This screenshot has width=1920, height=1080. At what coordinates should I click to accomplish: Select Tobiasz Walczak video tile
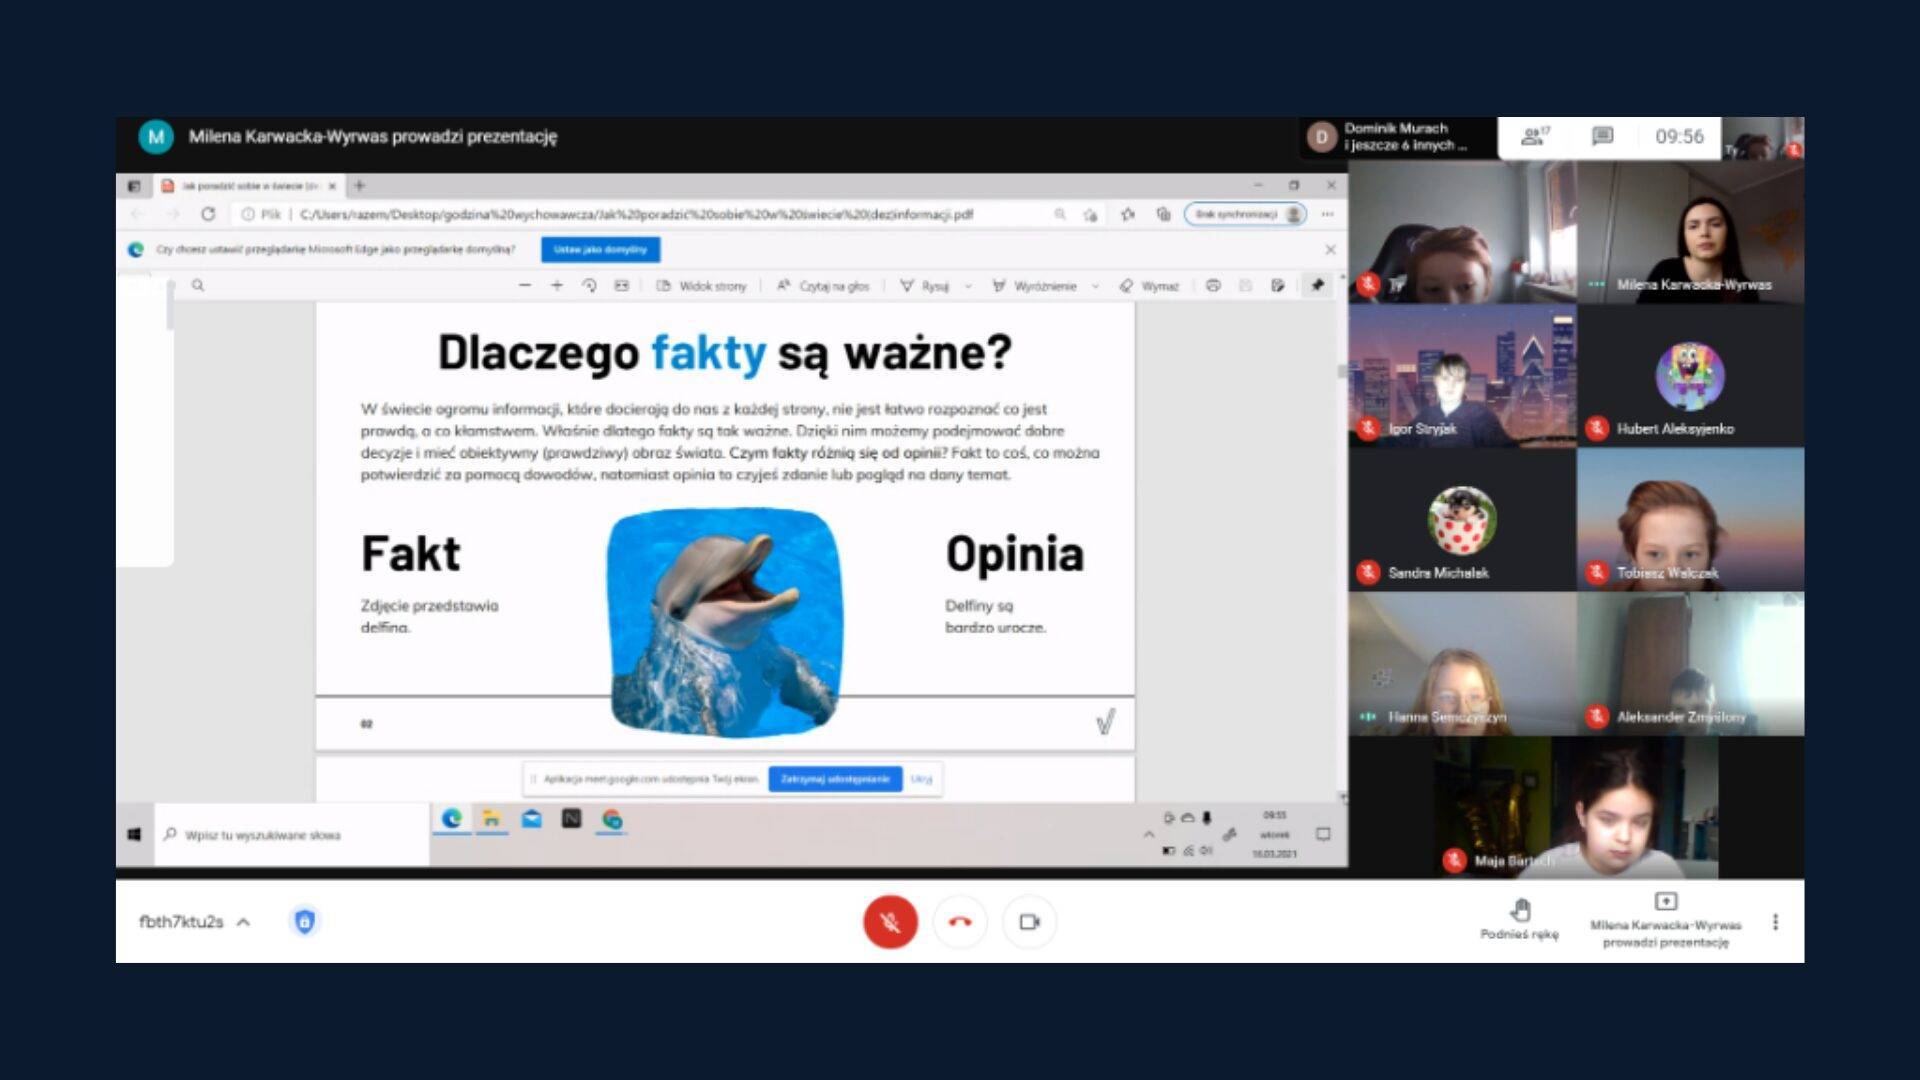[x=1690, y=520]
